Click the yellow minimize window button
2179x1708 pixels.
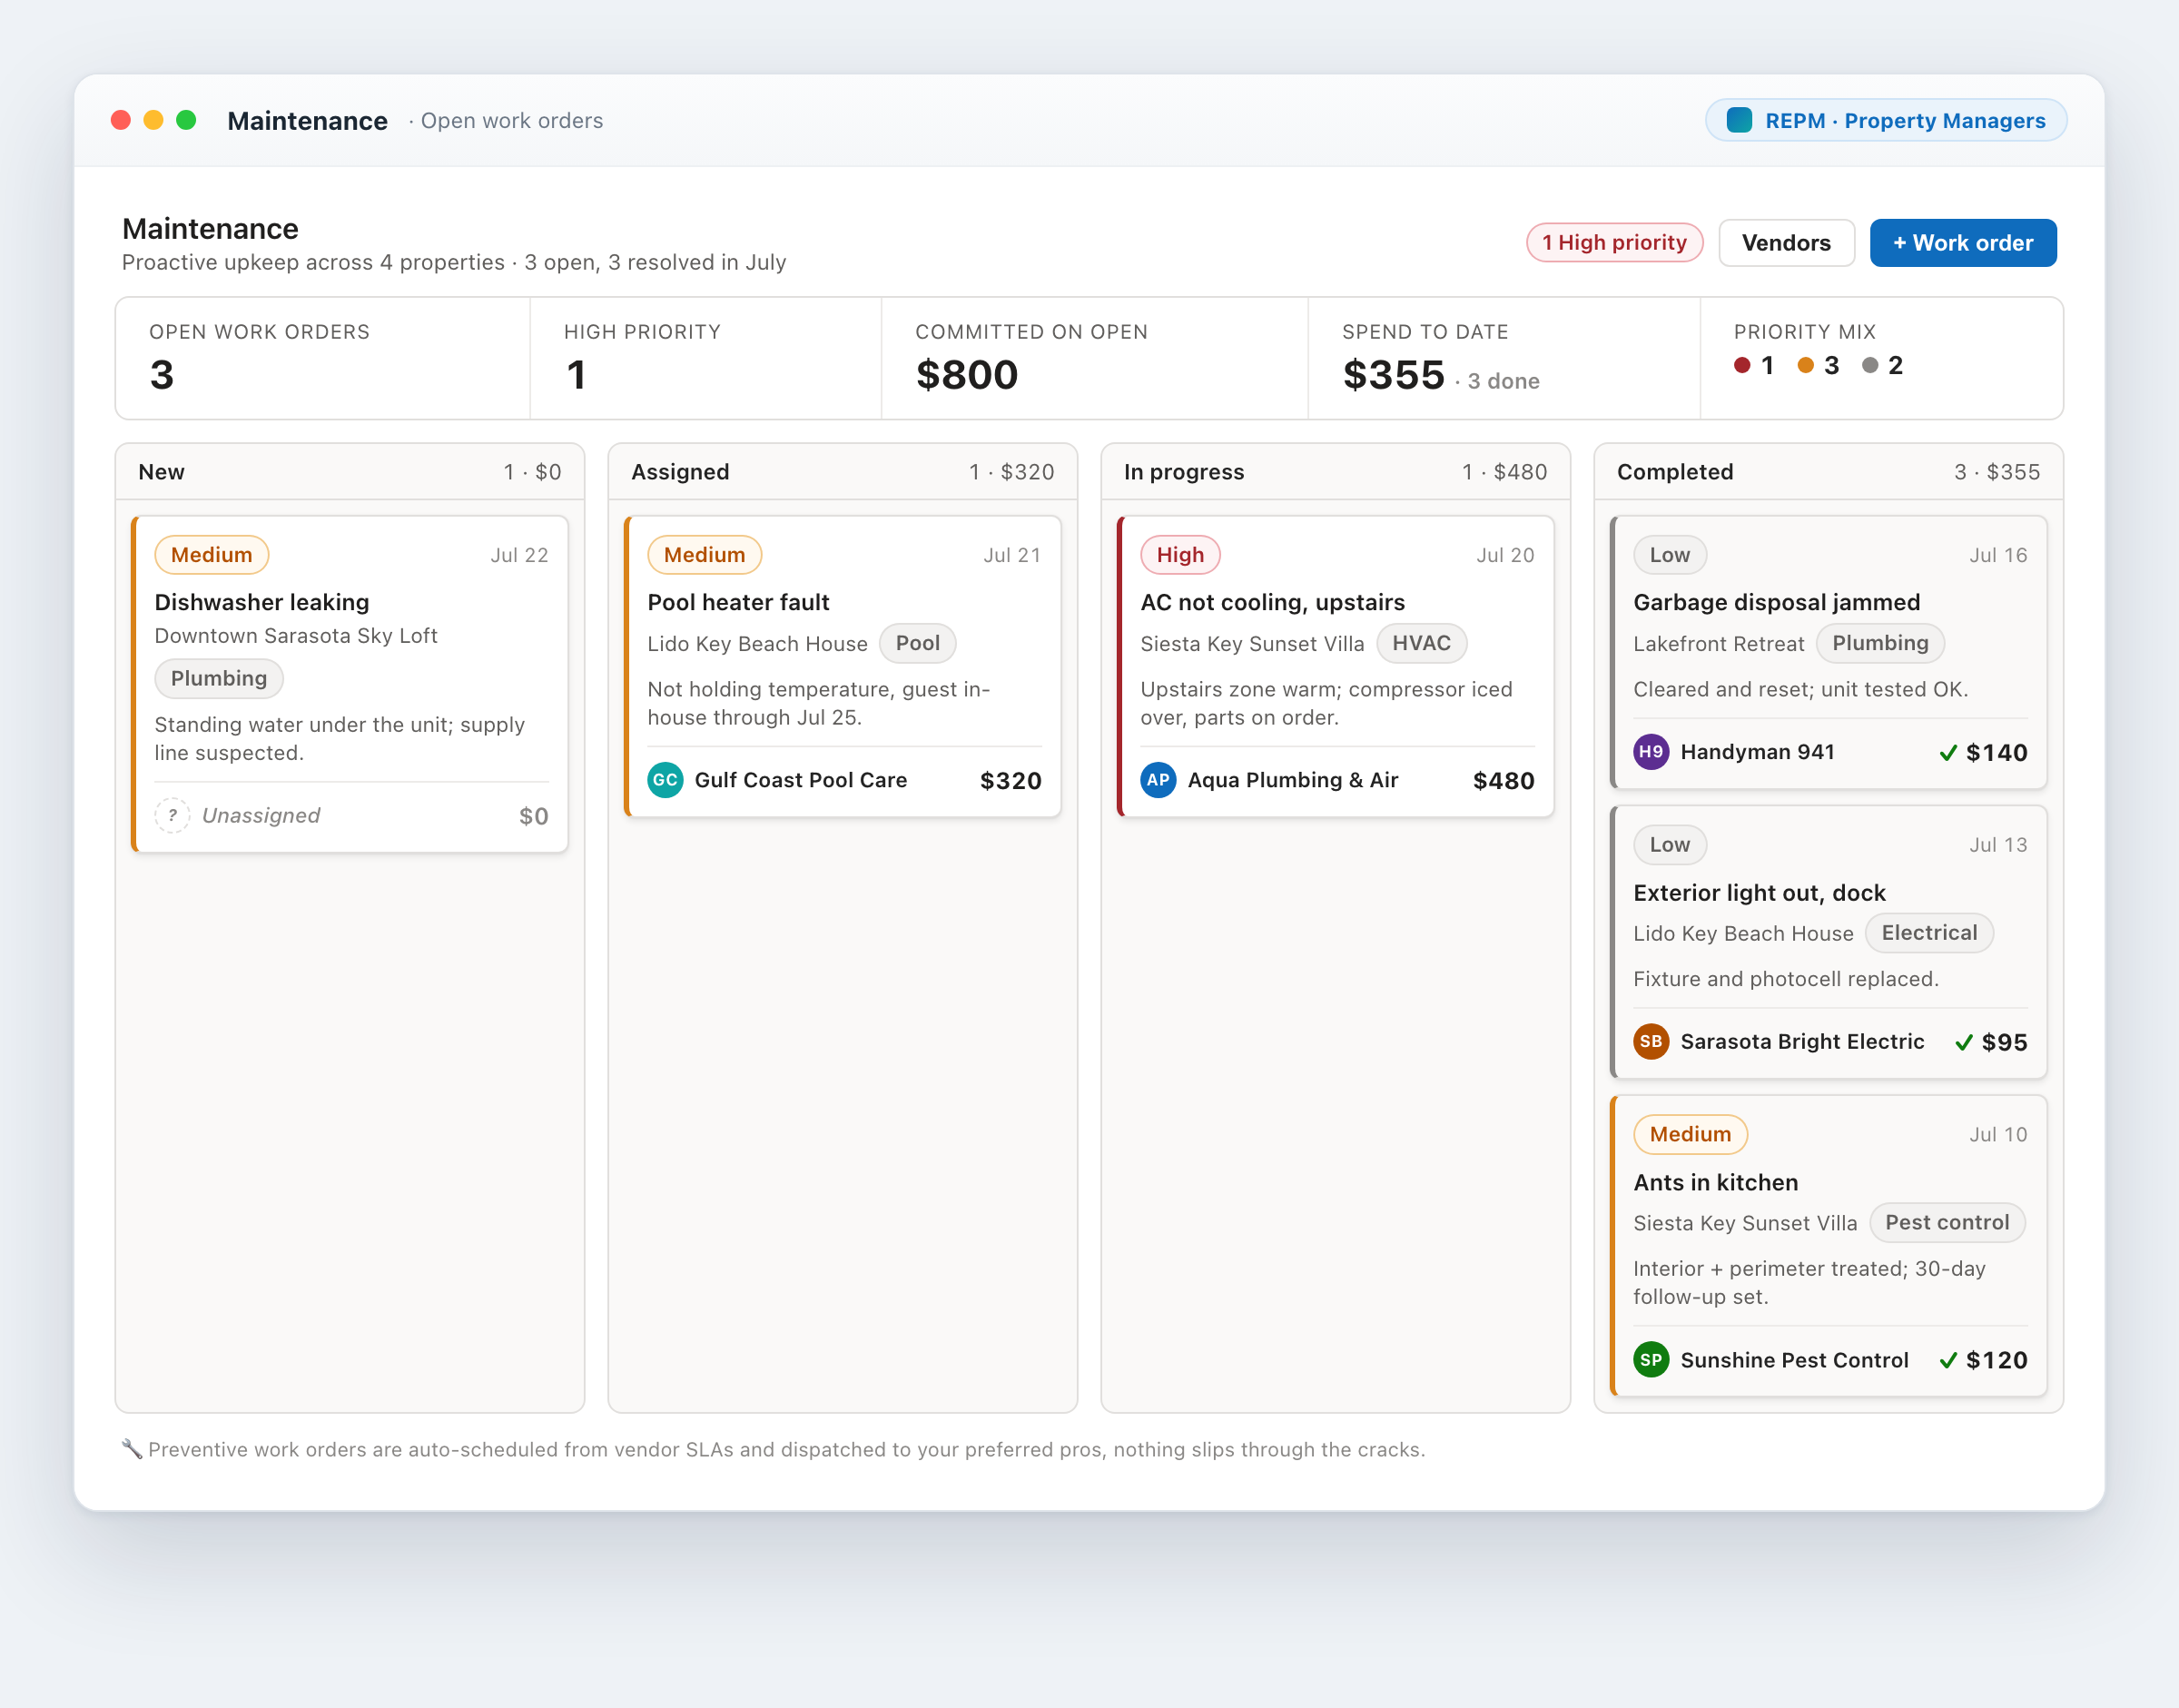tap(153, 120)
